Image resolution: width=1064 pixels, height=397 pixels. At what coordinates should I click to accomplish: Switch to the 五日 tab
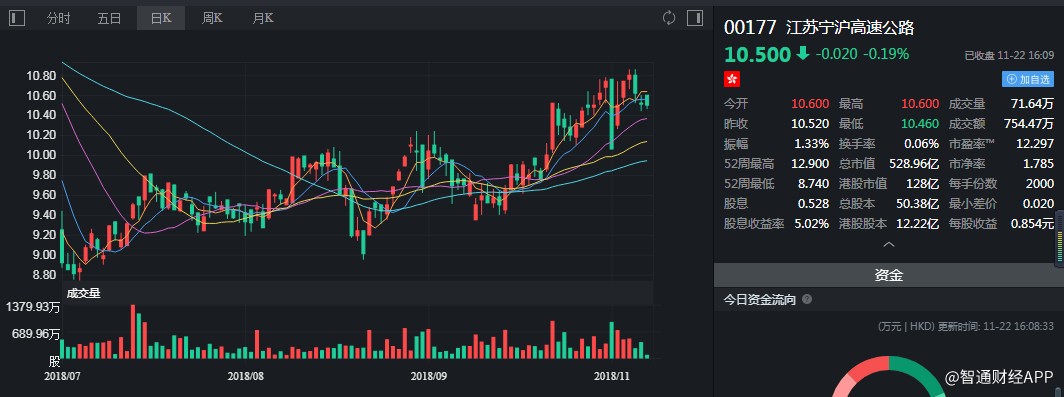point(109,18)
